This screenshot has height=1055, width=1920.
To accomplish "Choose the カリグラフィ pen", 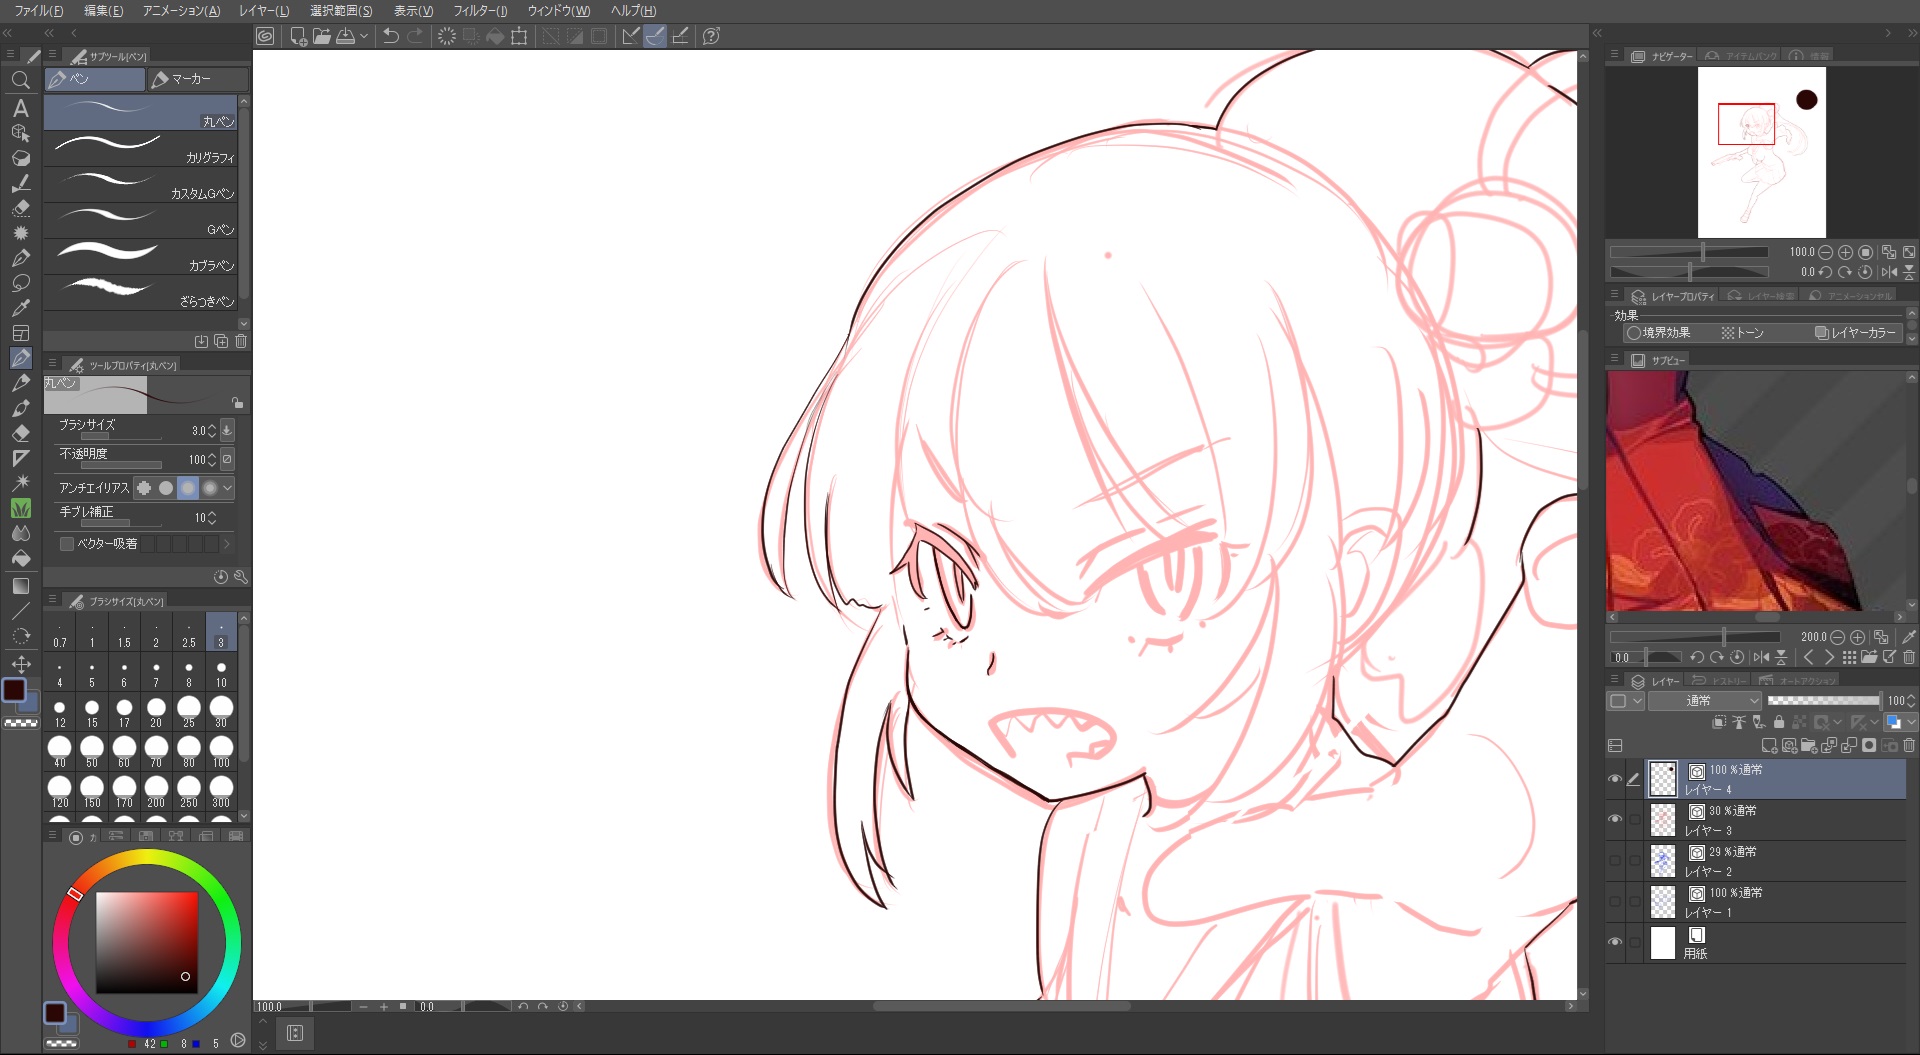I will (140, 148).
